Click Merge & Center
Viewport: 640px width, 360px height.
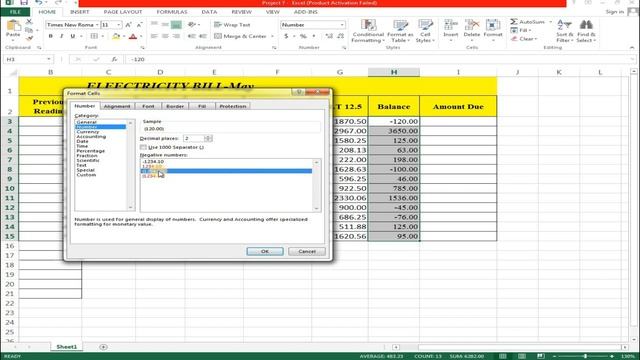coord(241,36)
